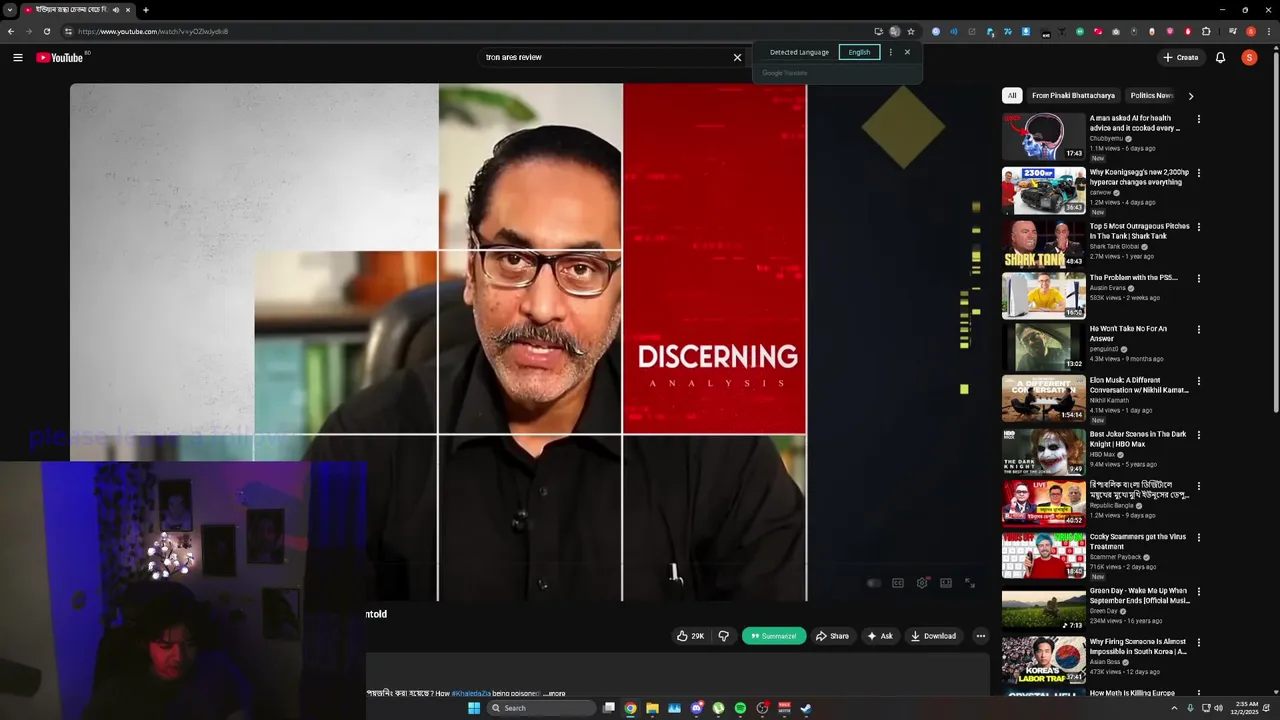Open options for 'The Problem with the PS5'
1280x720 pixels.
click(1199, 278)
